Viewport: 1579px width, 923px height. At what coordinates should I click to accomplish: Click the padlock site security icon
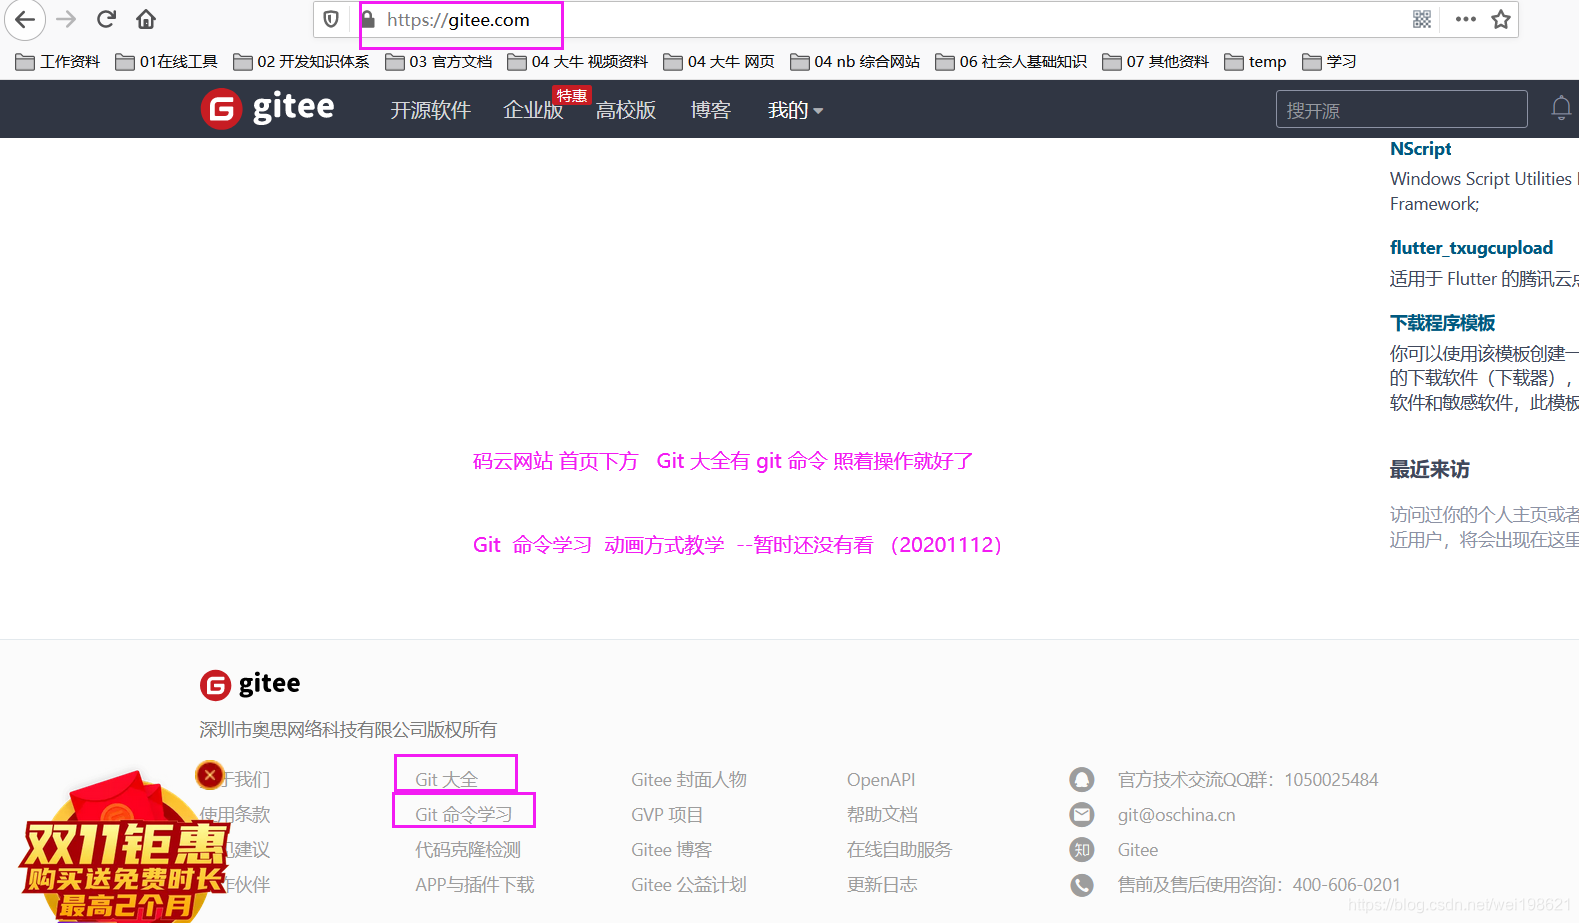pyautogui.click(x=368, y=19)
